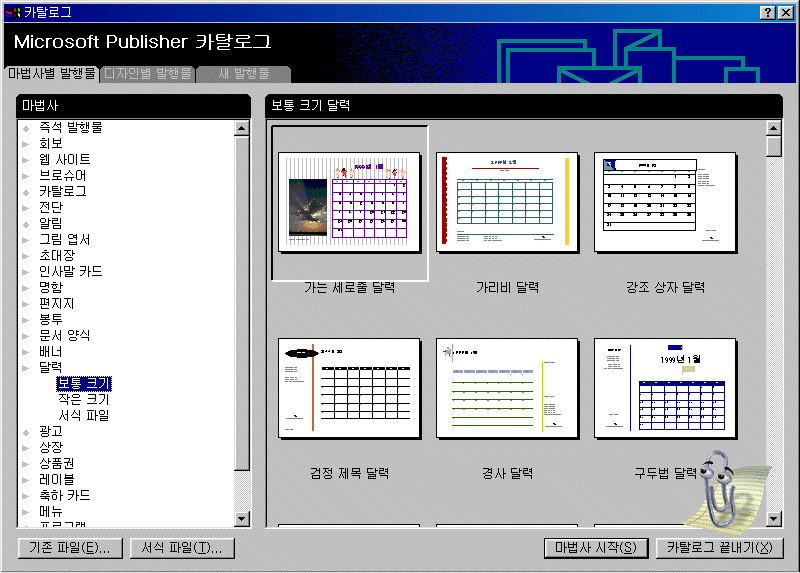The image size is (800, 573).
Task: Open the 마법사별 발행물 tab
Action: click(52, 73)
